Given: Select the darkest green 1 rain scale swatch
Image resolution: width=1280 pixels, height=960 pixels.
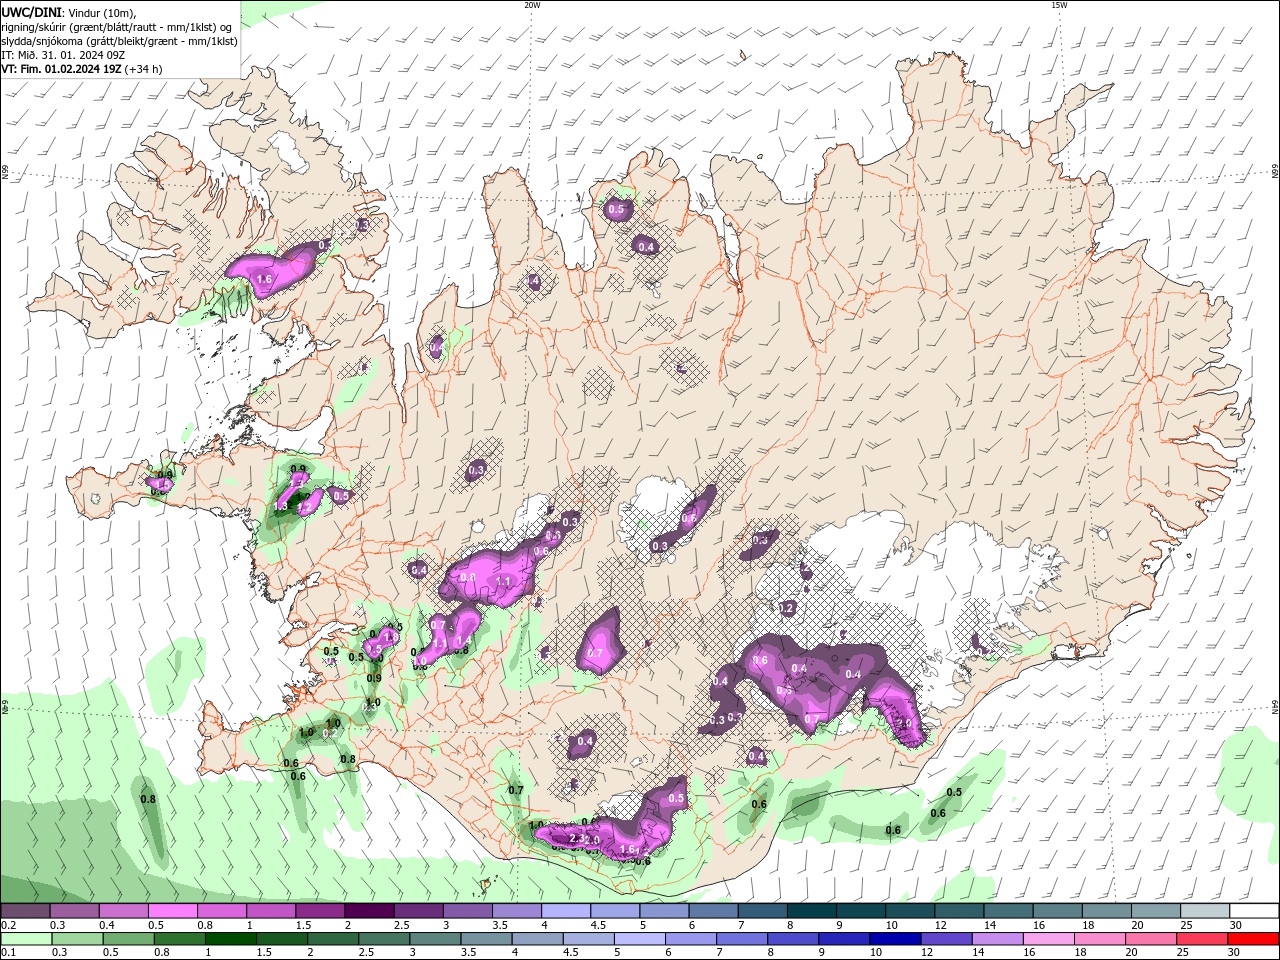Looking at the screenshot, I should 230,939.
